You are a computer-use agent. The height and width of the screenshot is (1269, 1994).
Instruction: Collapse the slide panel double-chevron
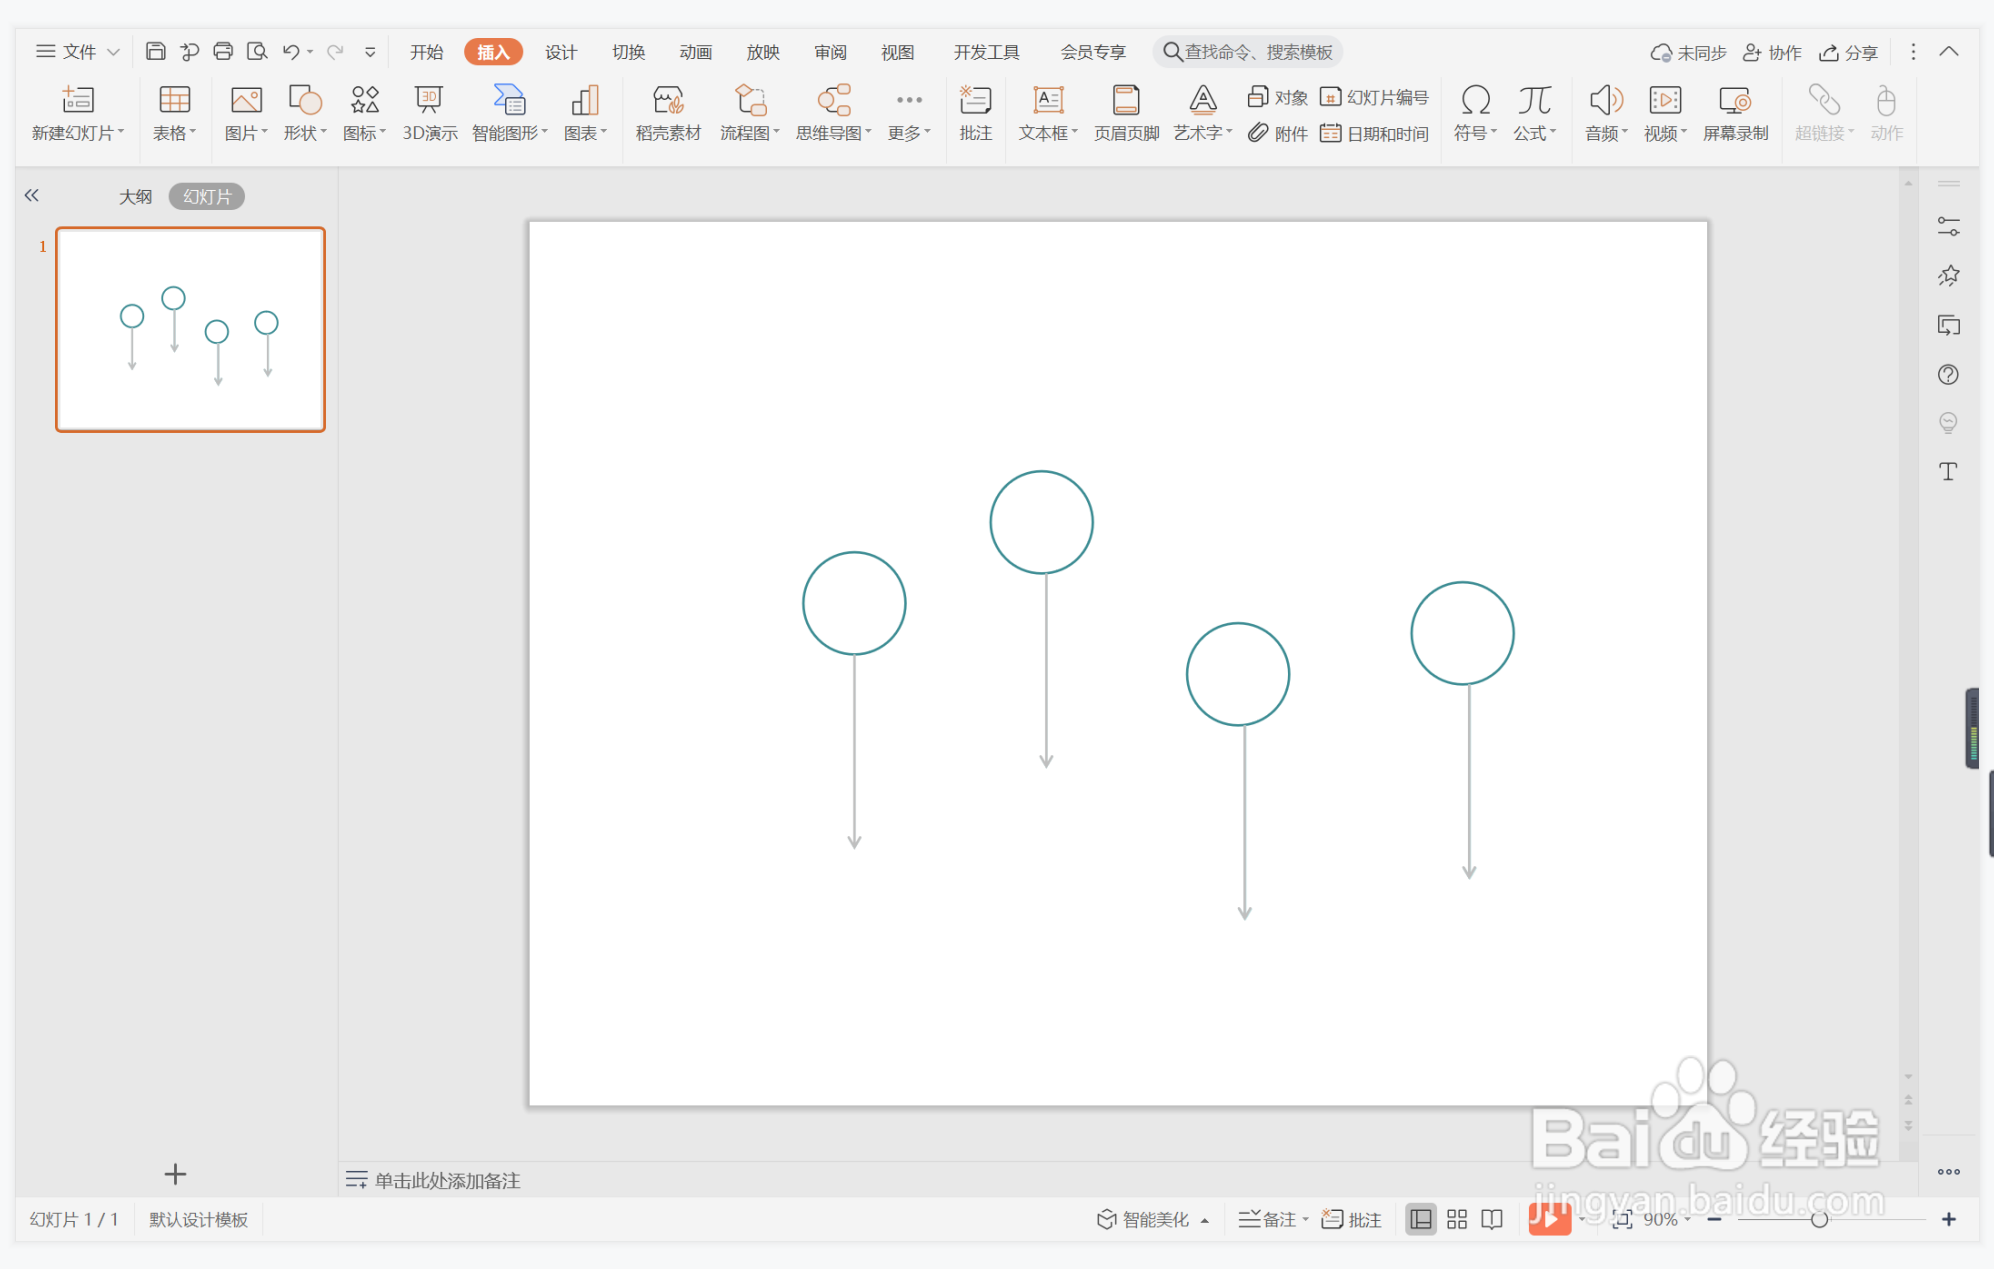(32, 196)
